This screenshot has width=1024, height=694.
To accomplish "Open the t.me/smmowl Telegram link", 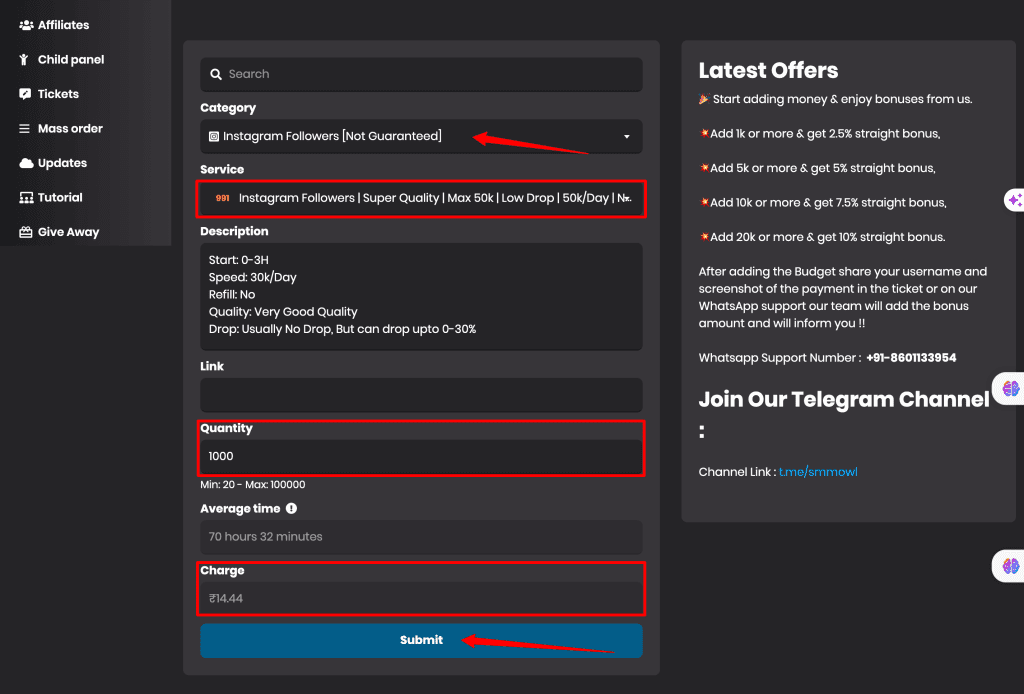I will coord(819,472).
